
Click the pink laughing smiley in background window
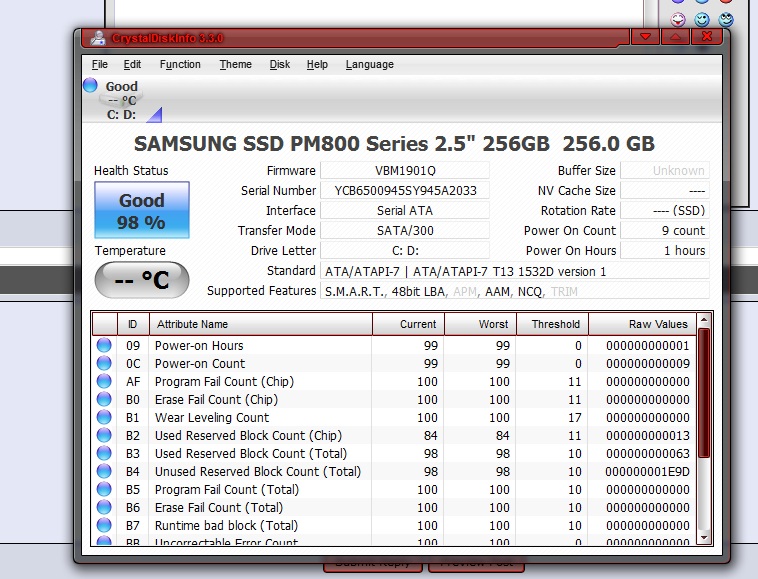(678, 19)
